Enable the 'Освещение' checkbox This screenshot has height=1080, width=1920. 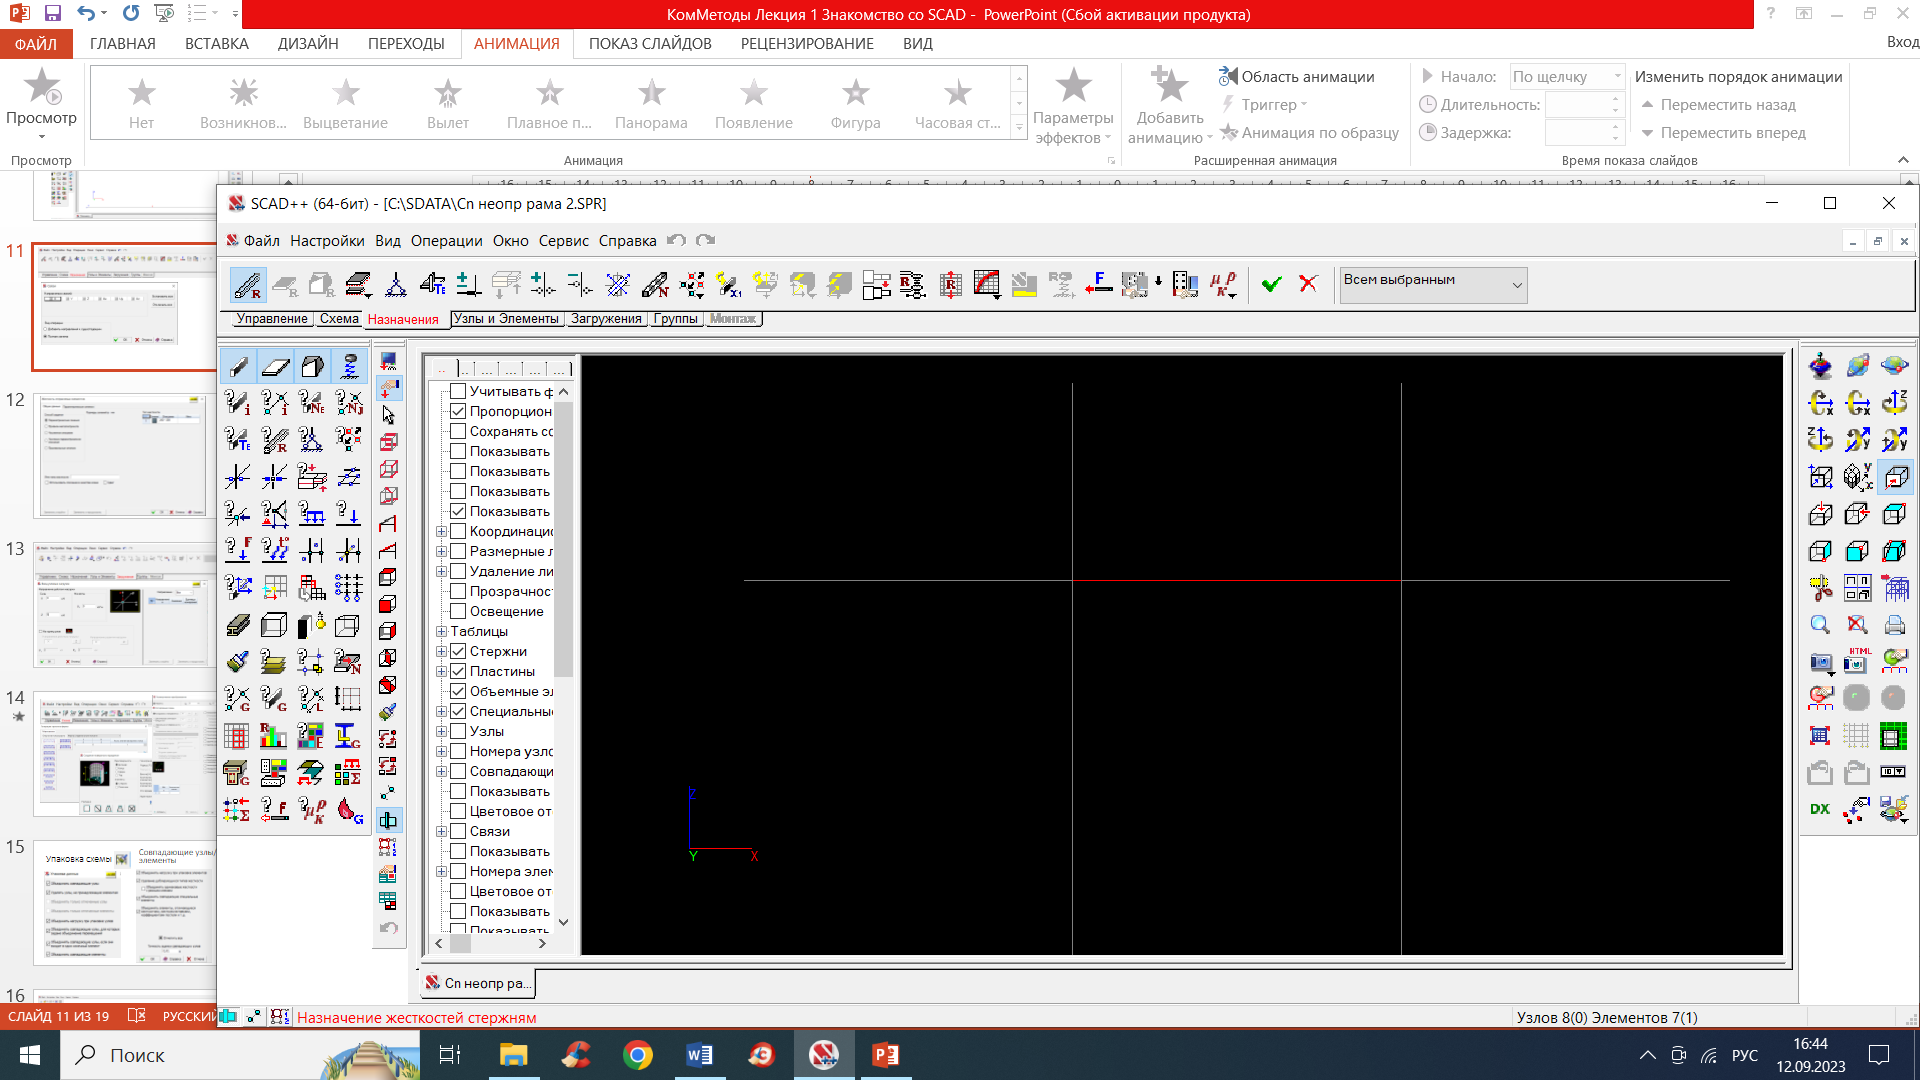click(458, 611)
